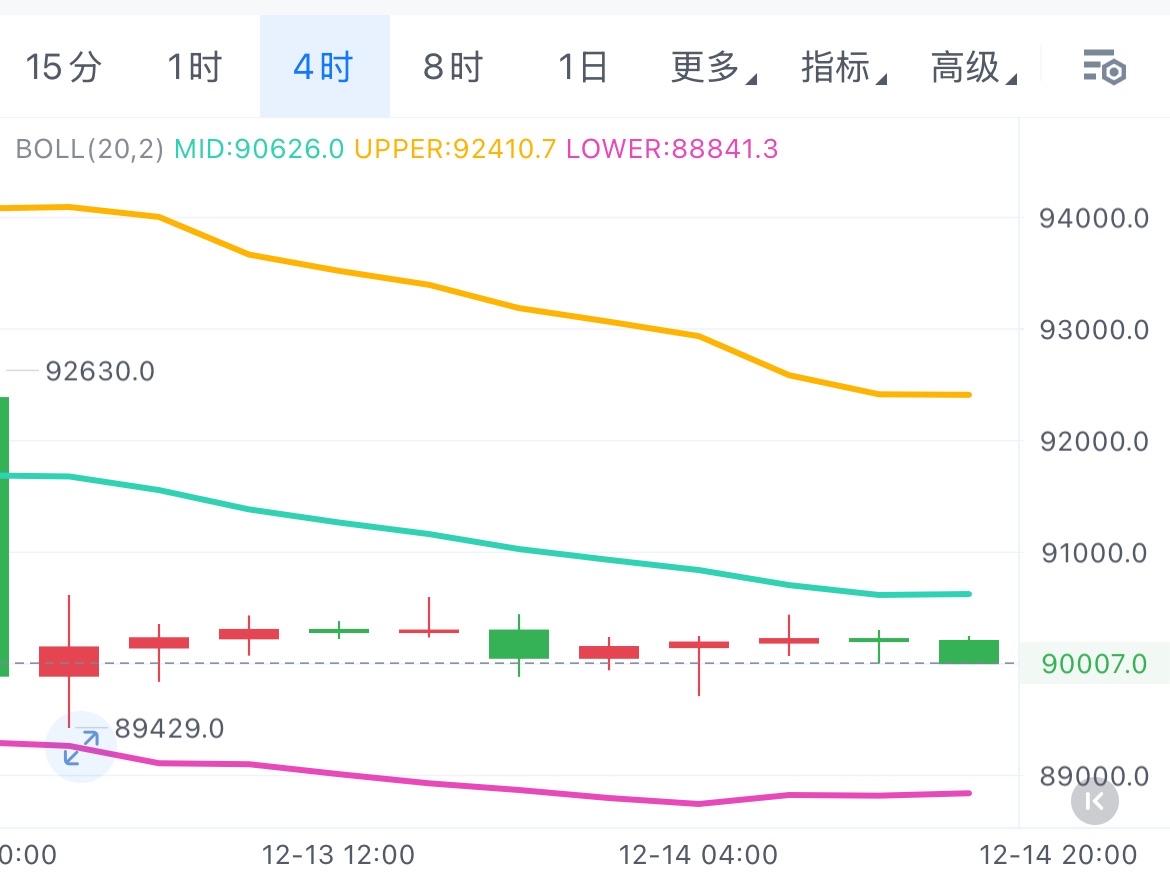The image size is (1170, 875).
Task: Select the 1时 timeframe tab
Action: [193, 68]
